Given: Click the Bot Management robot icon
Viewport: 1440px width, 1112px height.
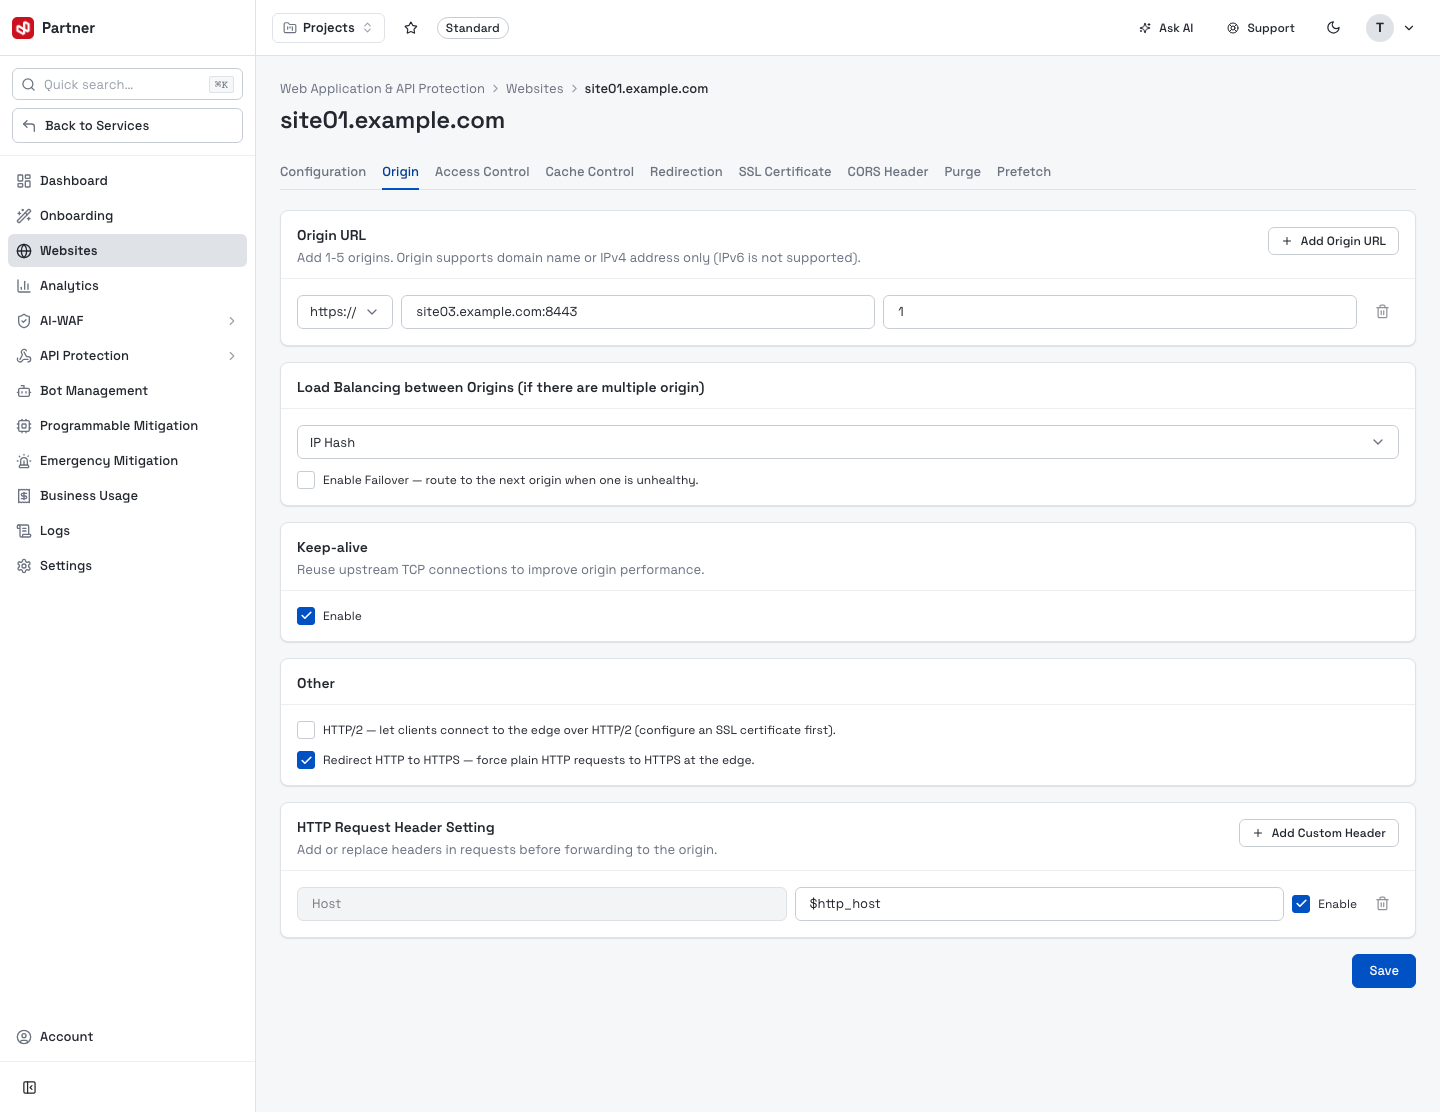Looking at the screenshot, I should point(24,391).
